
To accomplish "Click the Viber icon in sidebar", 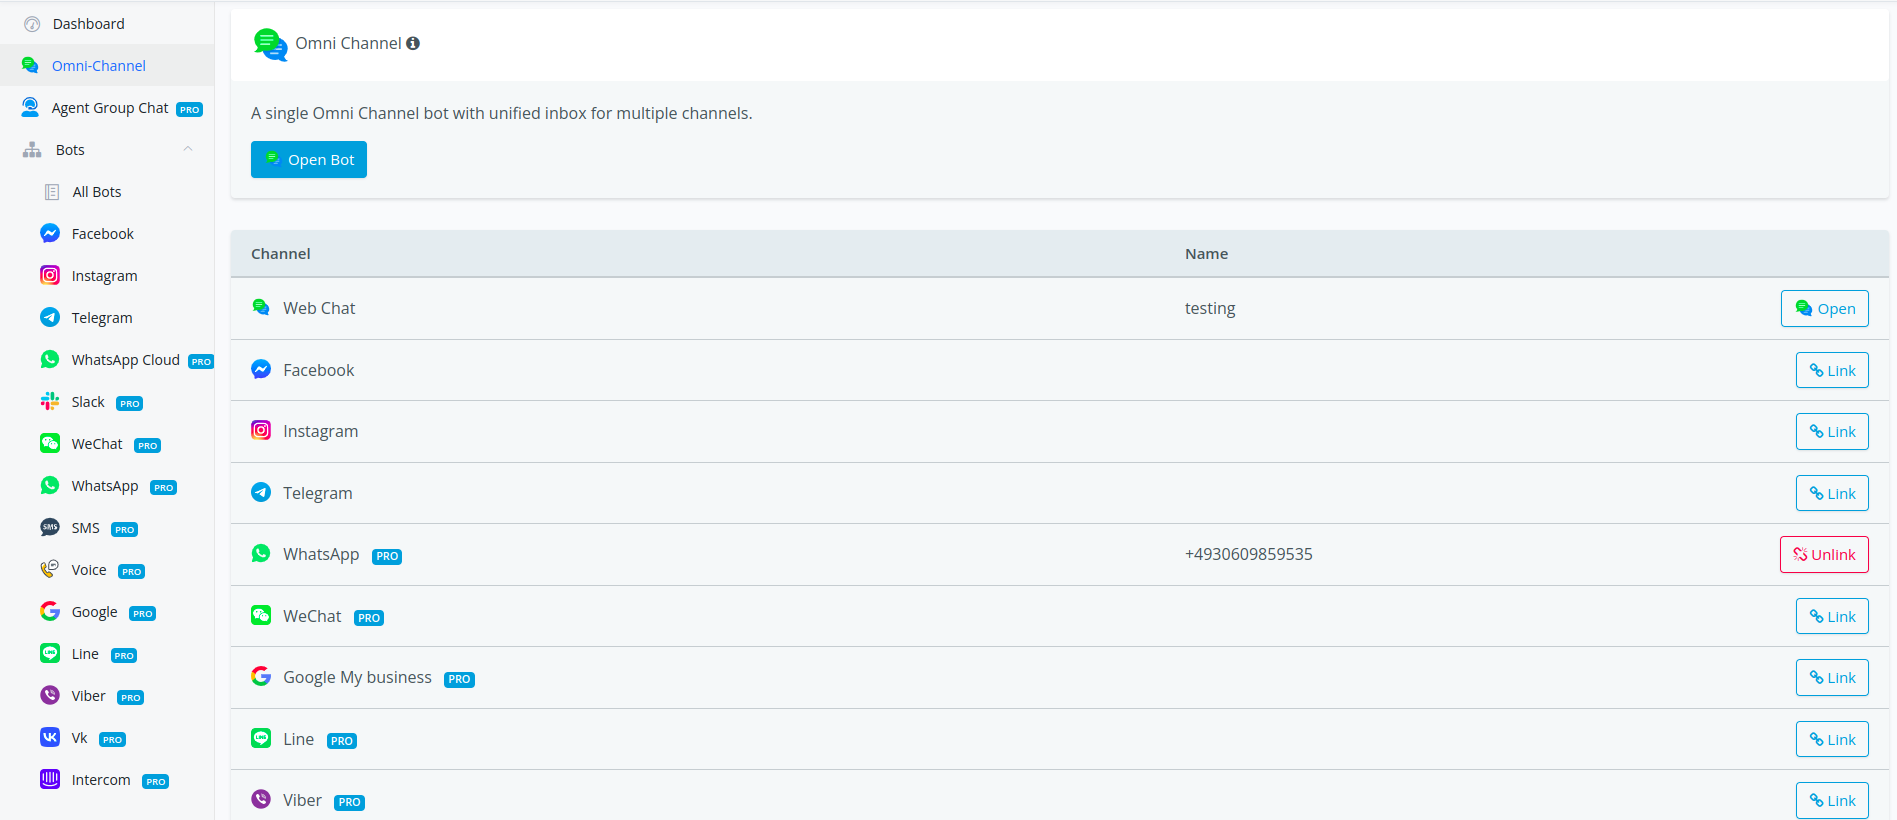I will click(50, 695).
